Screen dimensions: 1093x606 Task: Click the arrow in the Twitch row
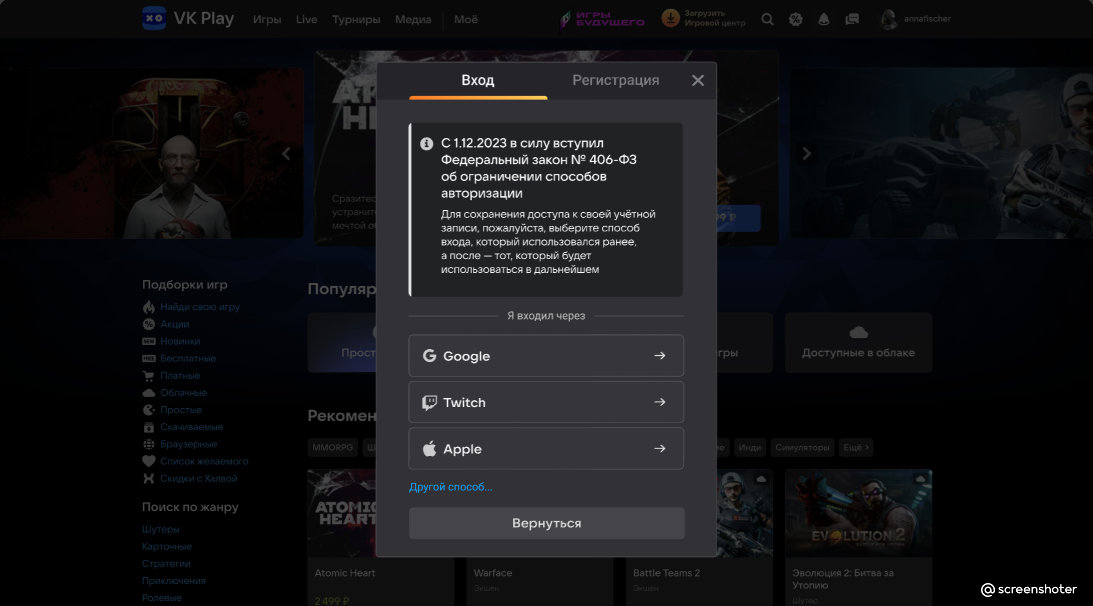click(x=659, y=402)
